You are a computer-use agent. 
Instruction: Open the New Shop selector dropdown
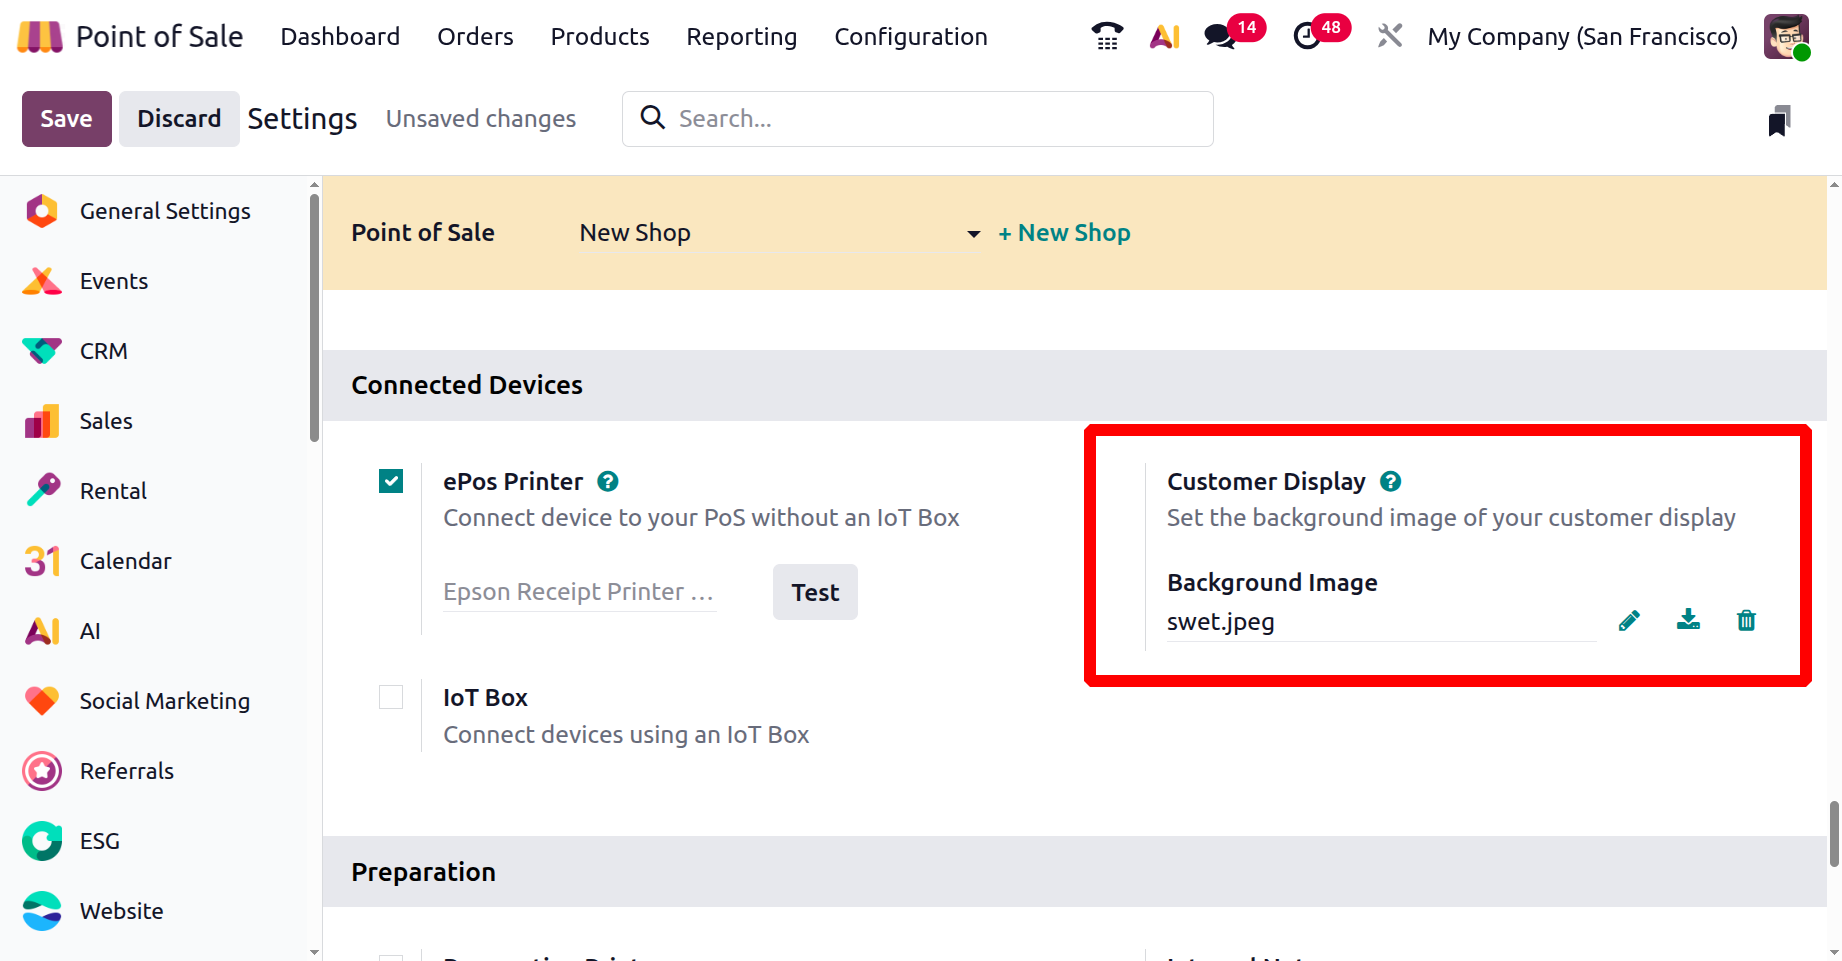click(x=779, y=233)
